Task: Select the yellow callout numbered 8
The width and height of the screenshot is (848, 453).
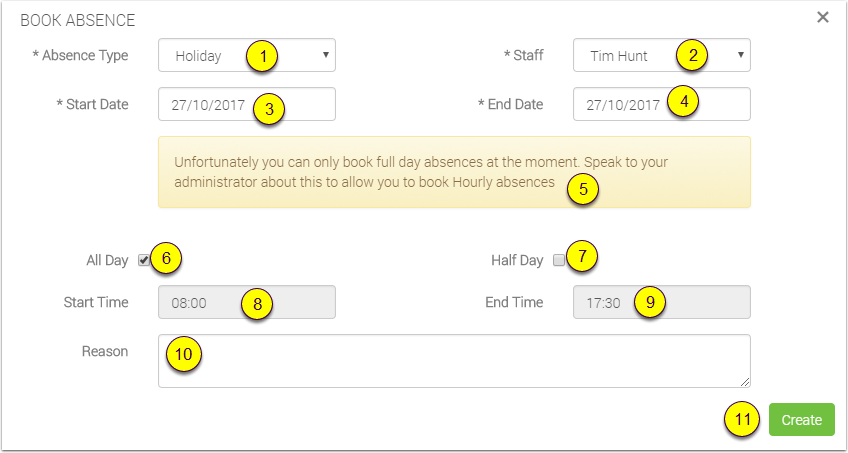Action: 257,304
